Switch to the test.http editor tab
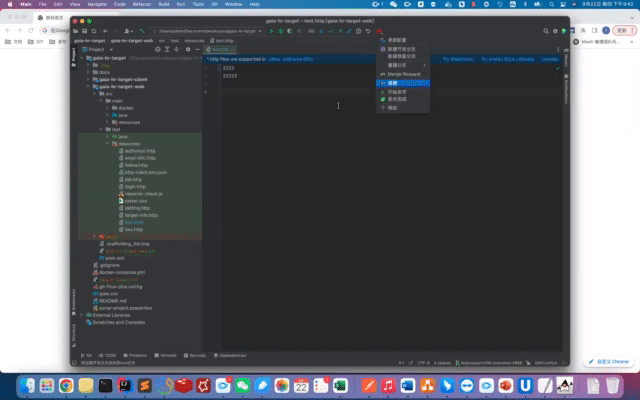This screenshot has width=640, height=400. pyautogui.click(x=220, y=49)
